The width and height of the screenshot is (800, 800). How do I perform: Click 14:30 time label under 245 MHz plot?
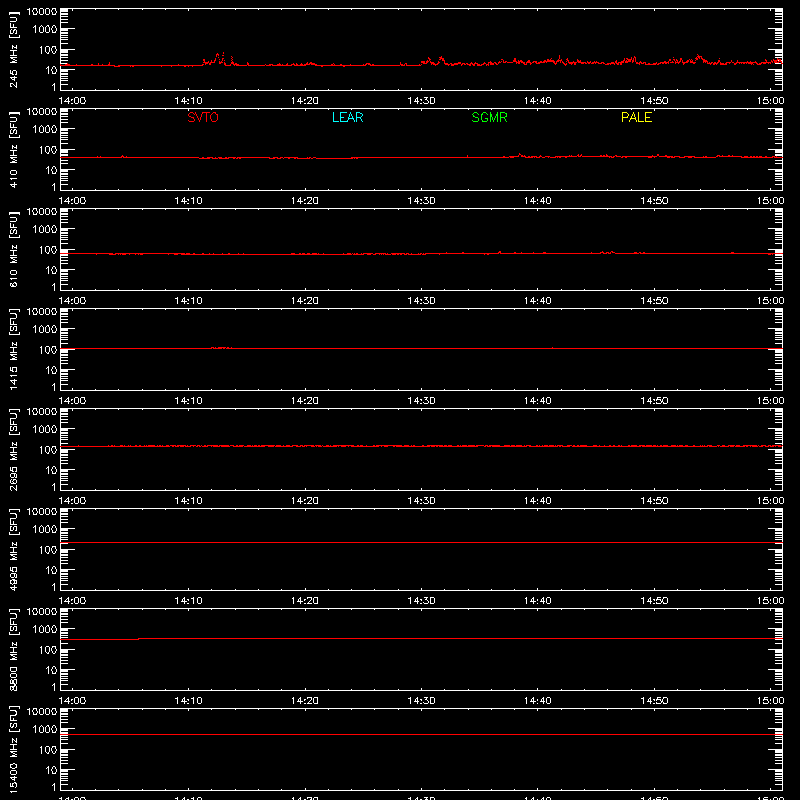[421, 101]
